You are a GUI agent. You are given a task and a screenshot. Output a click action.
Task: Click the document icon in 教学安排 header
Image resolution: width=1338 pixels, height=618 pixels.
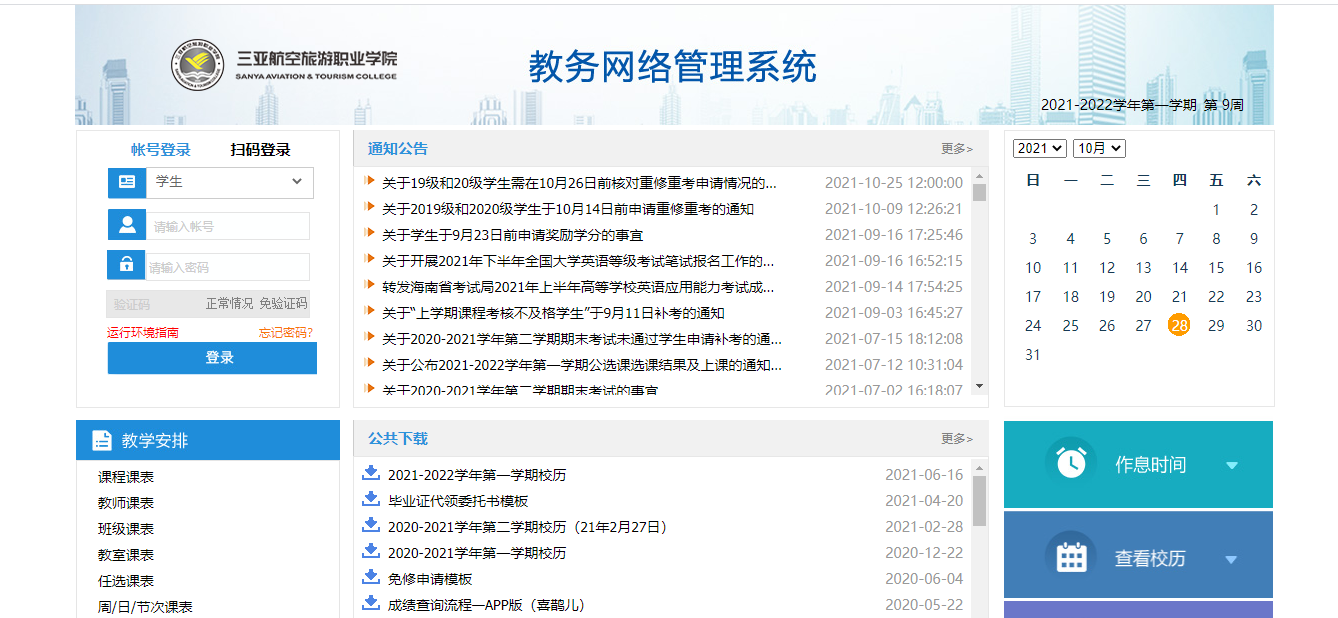coord(102,441)
